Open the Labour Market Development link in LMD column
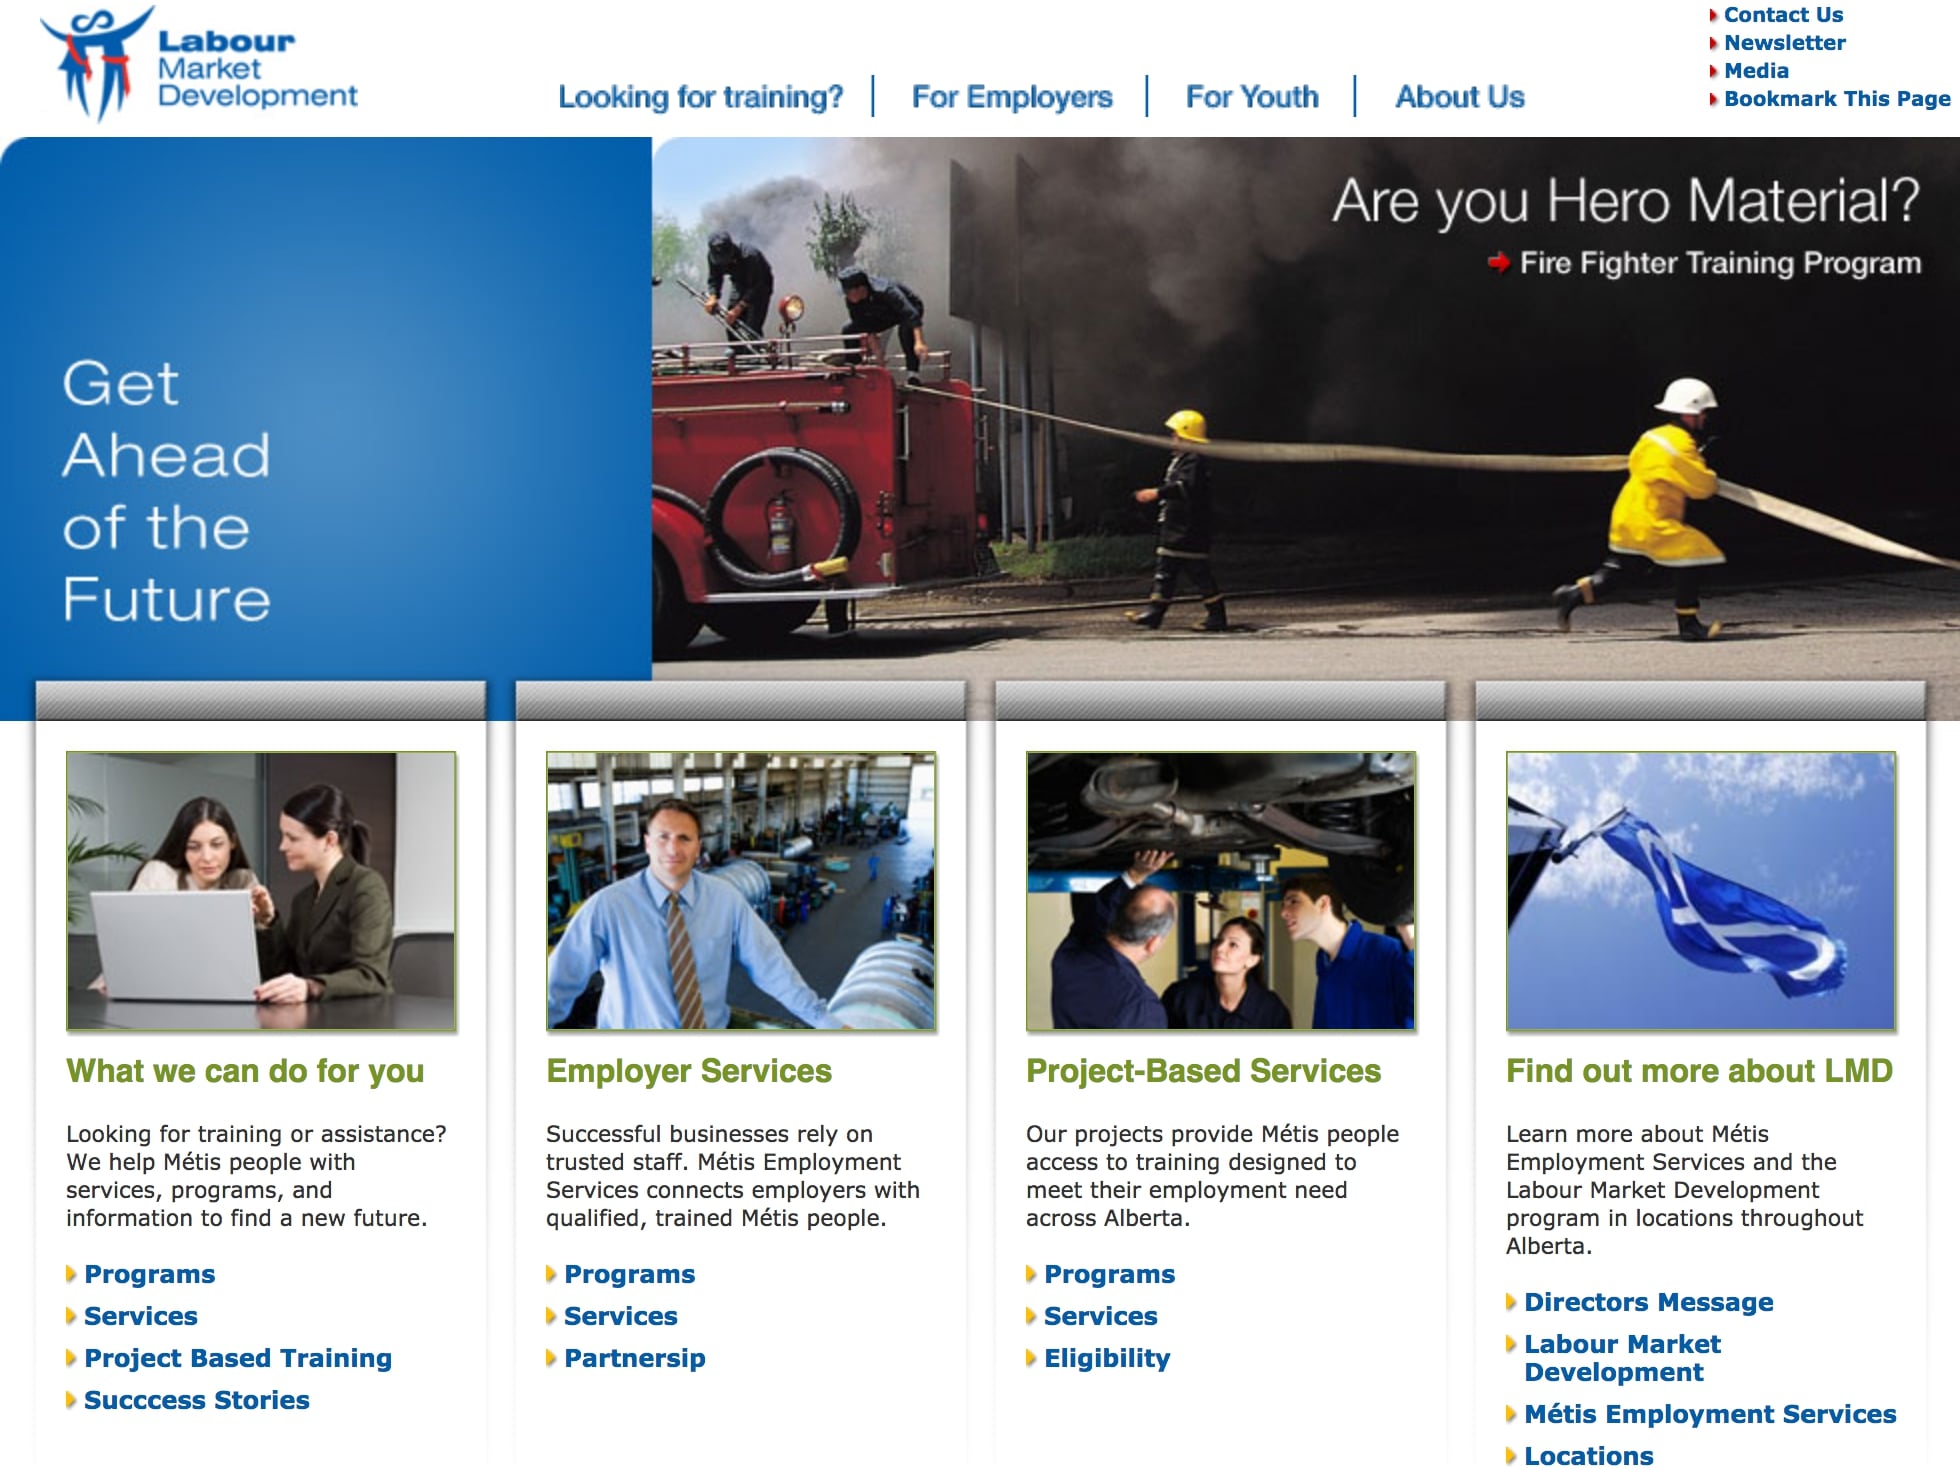 (1622, 1358)
